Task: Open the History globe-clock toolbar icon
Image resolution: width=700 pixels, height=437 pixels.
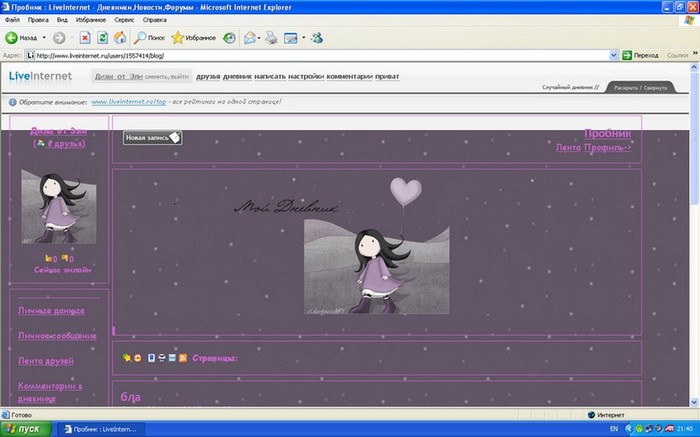Action: pyautogui.click(x=229, y=38)
